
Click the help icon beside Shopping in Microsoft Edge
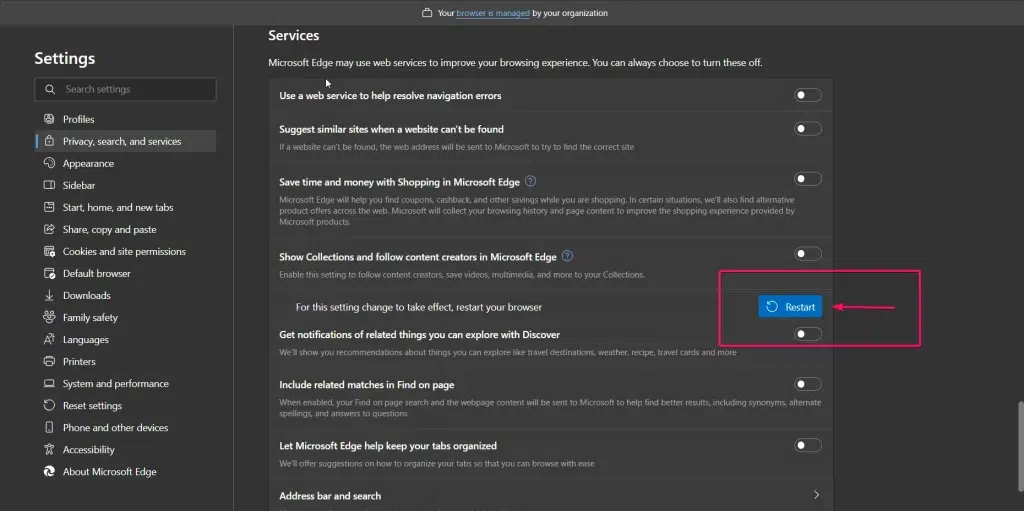click(x=531, y=181)
